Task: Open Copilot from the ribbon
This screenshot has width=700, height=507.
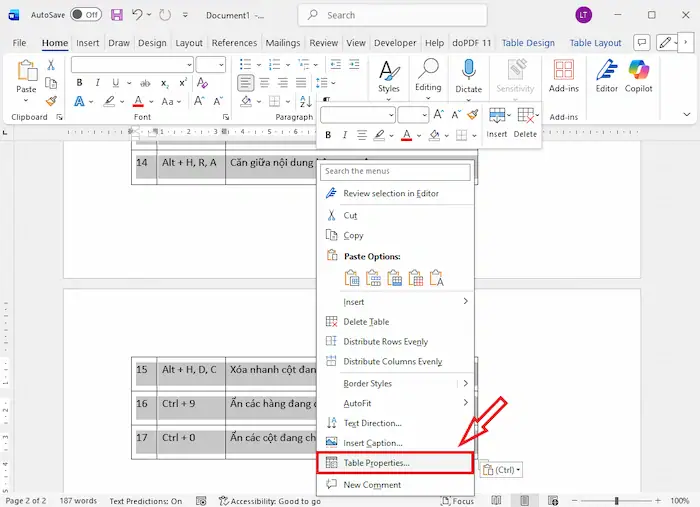Action: (x=638, y=69)
